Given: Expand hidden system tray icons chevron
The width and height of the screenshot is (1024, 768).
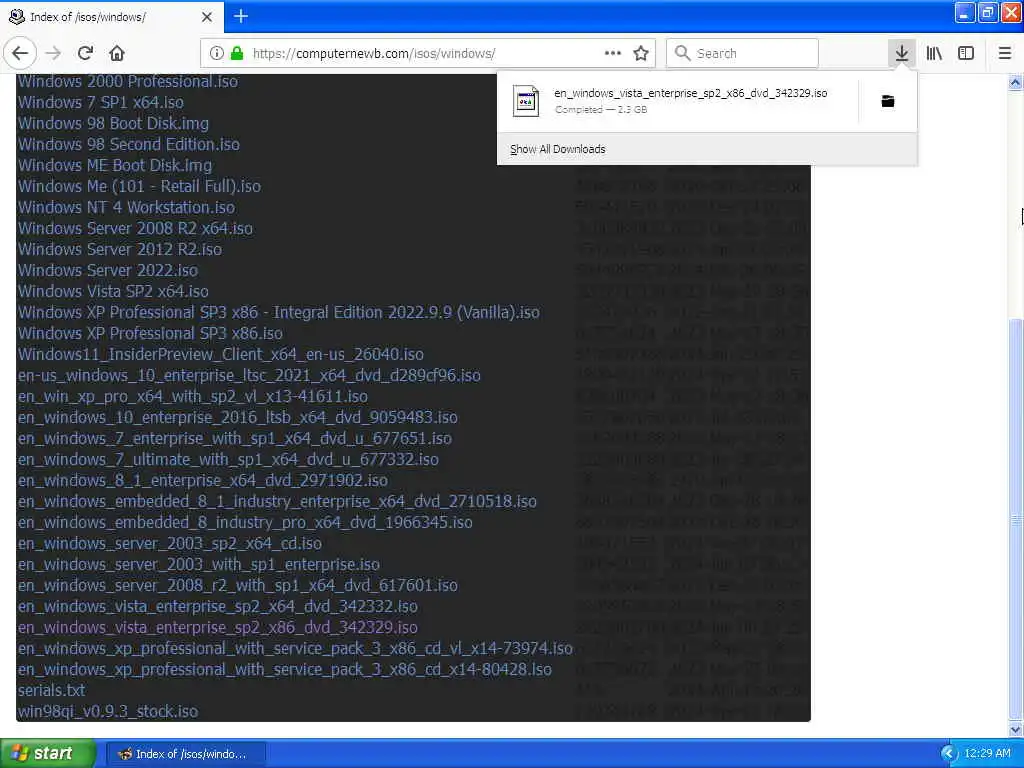Looking at the screenshot, I should click(949, 754).
